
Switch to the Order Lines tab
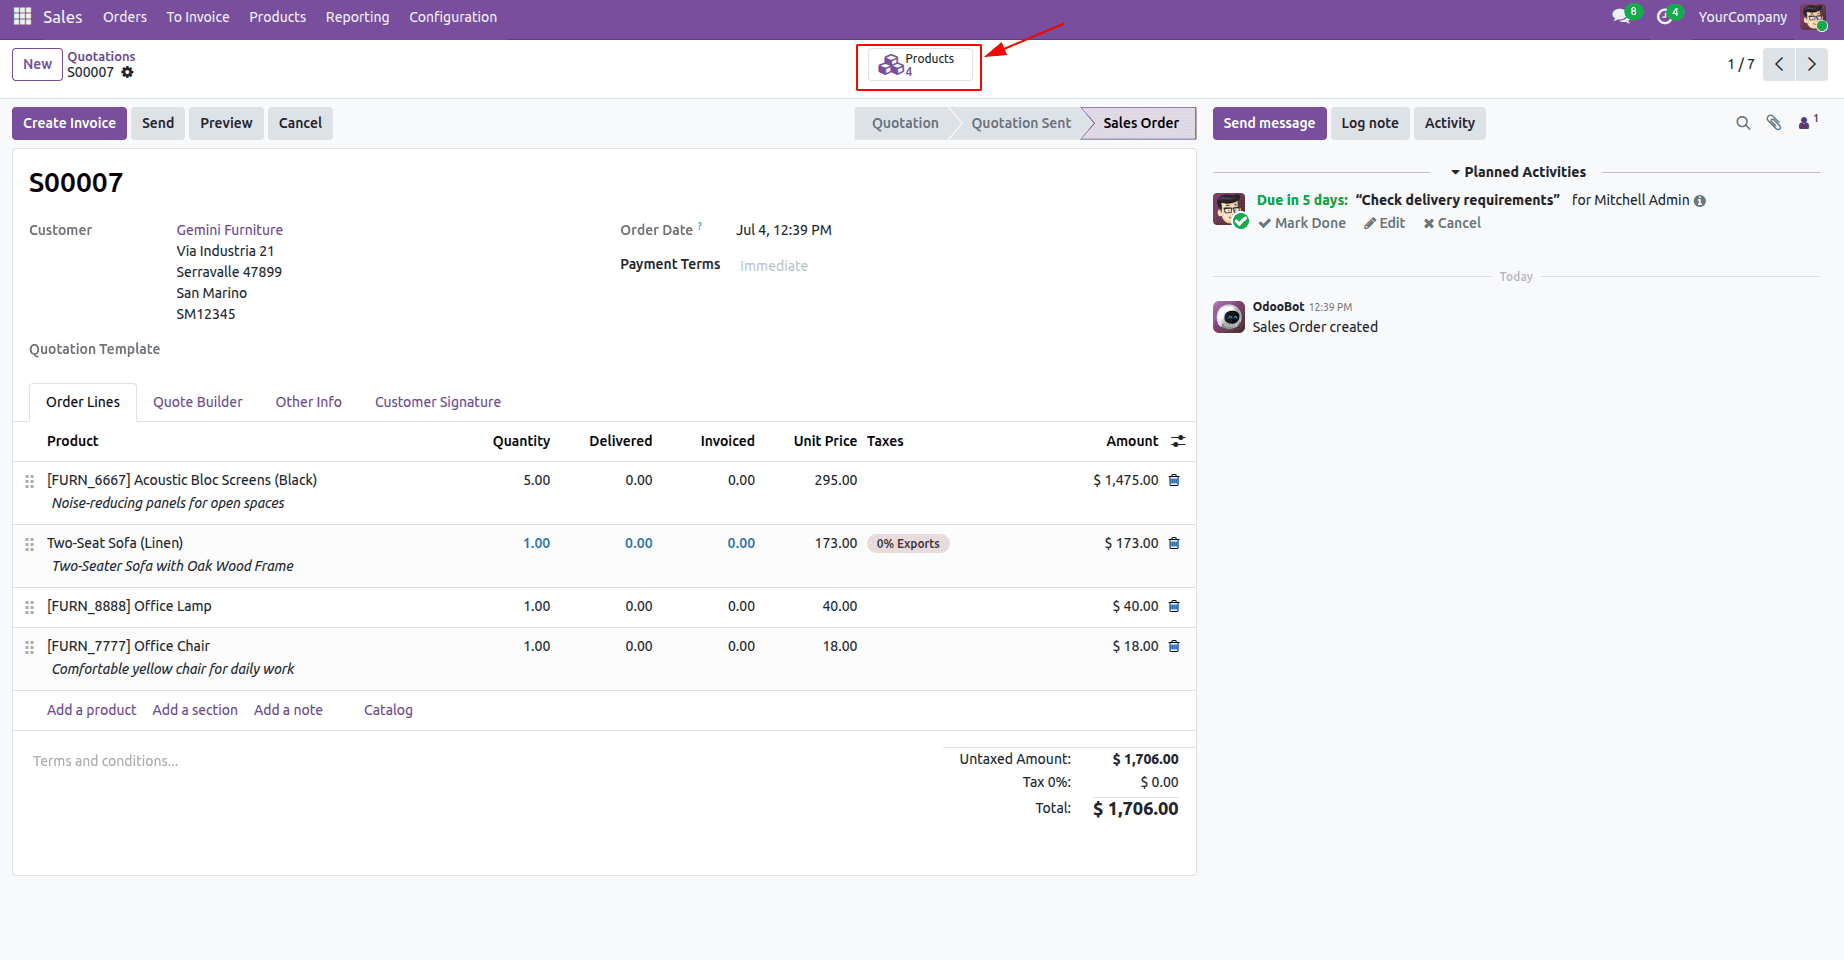click(x=83, y=402)
